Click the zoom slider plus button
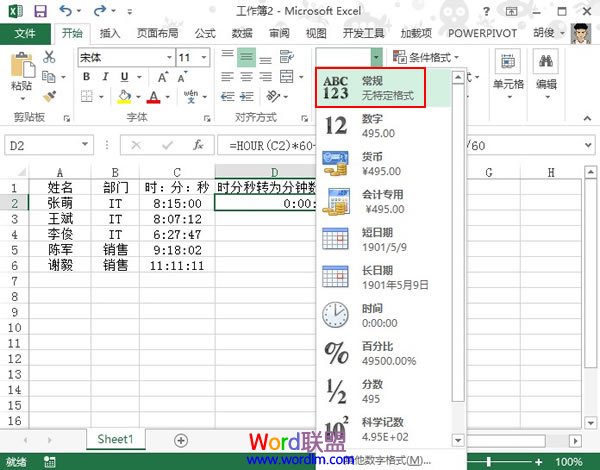600x470 pixels. click(539, 462)
